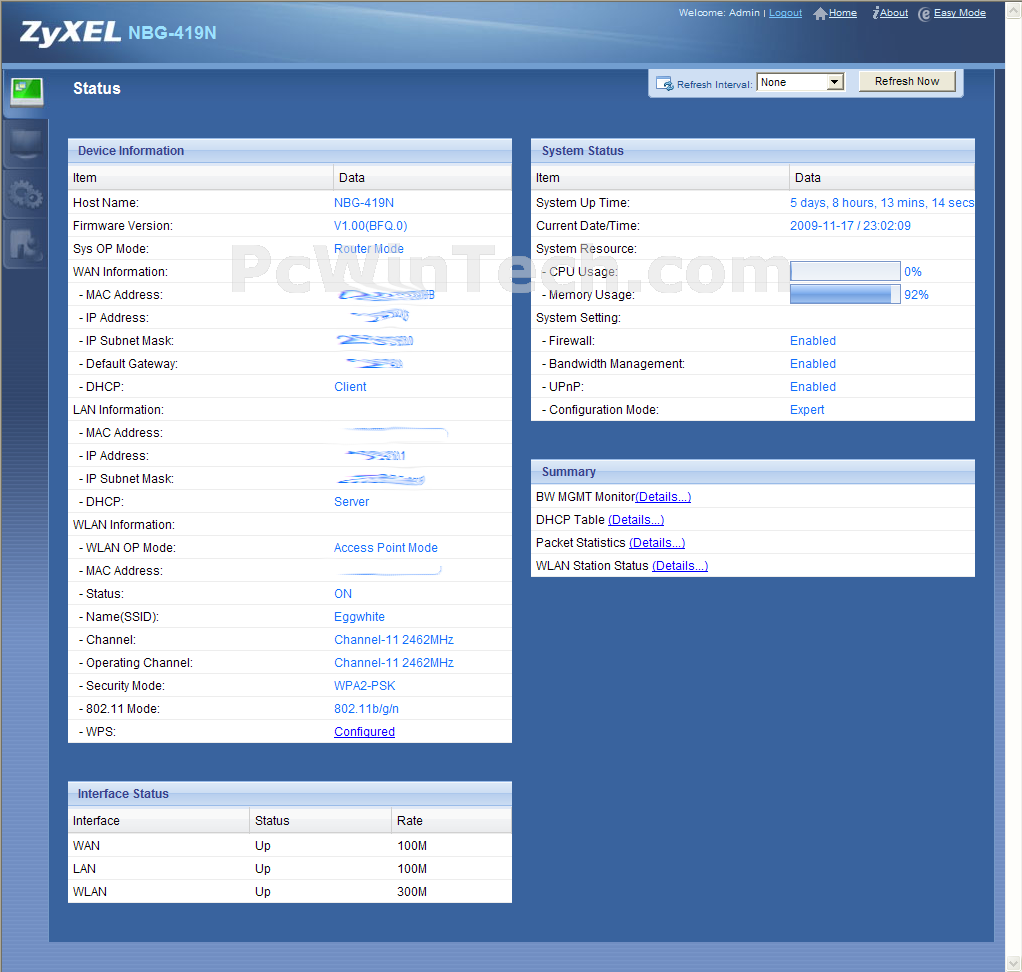This screenshot has width=1022, height=972.
Task: Click Access Point Mode value
Action: click(386, 548)
